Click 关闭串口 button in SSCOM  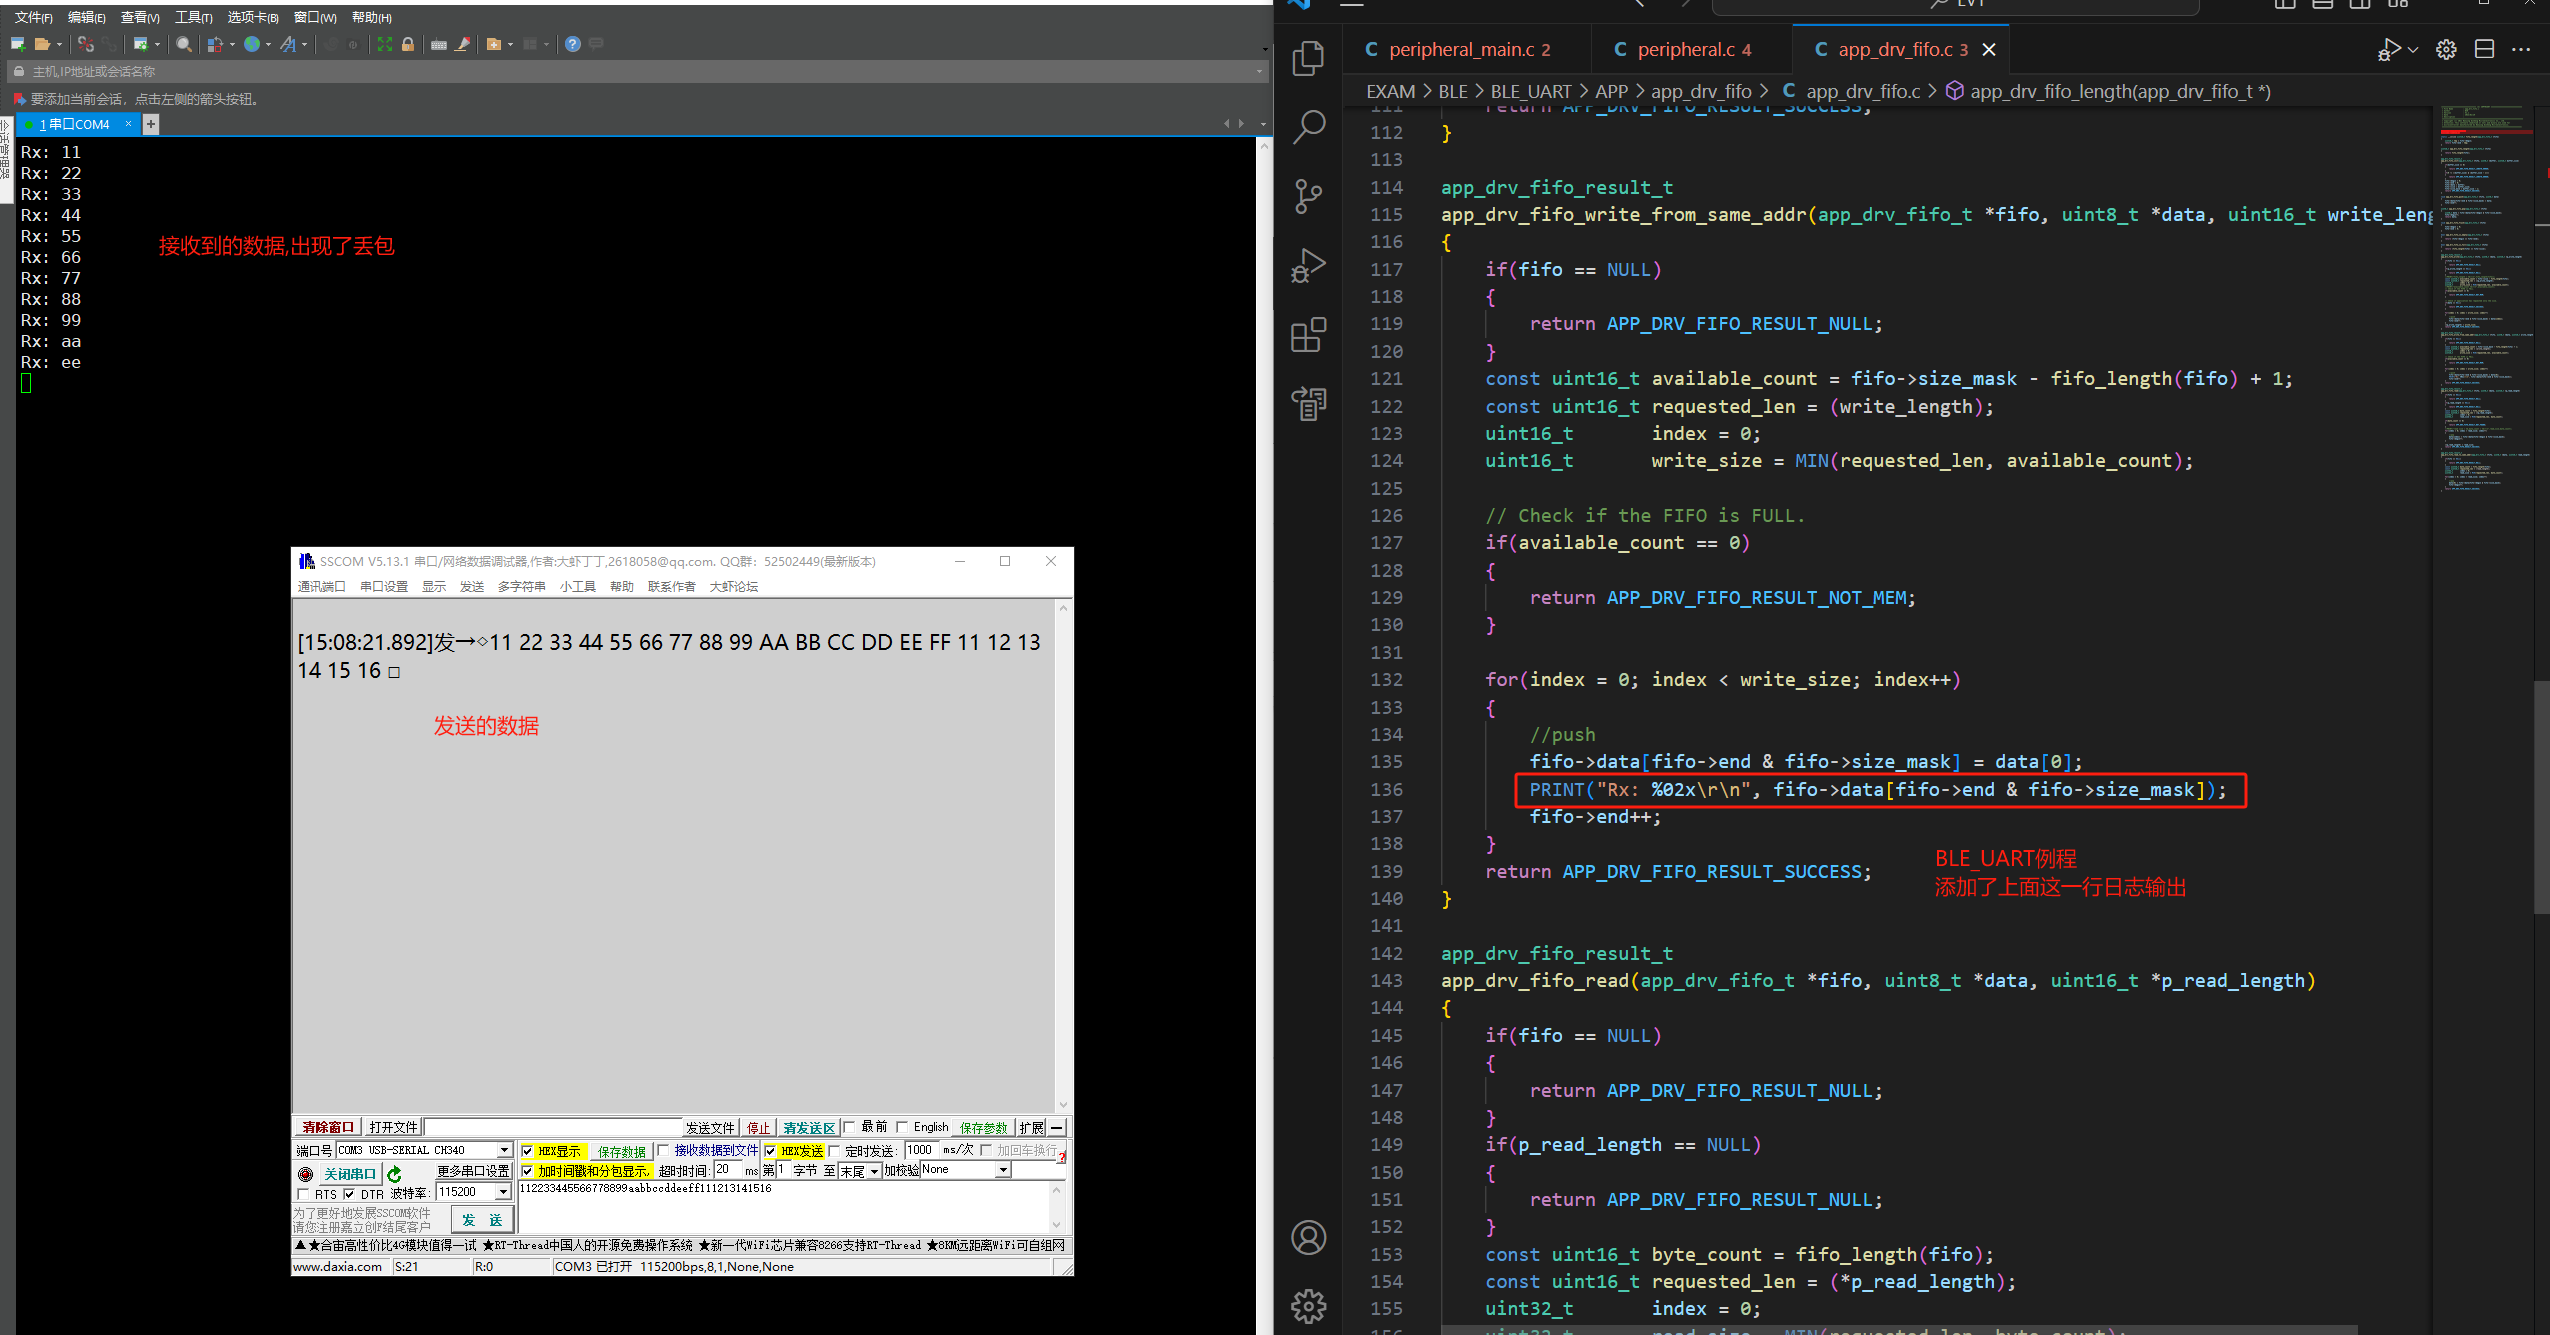point(349,1174)
